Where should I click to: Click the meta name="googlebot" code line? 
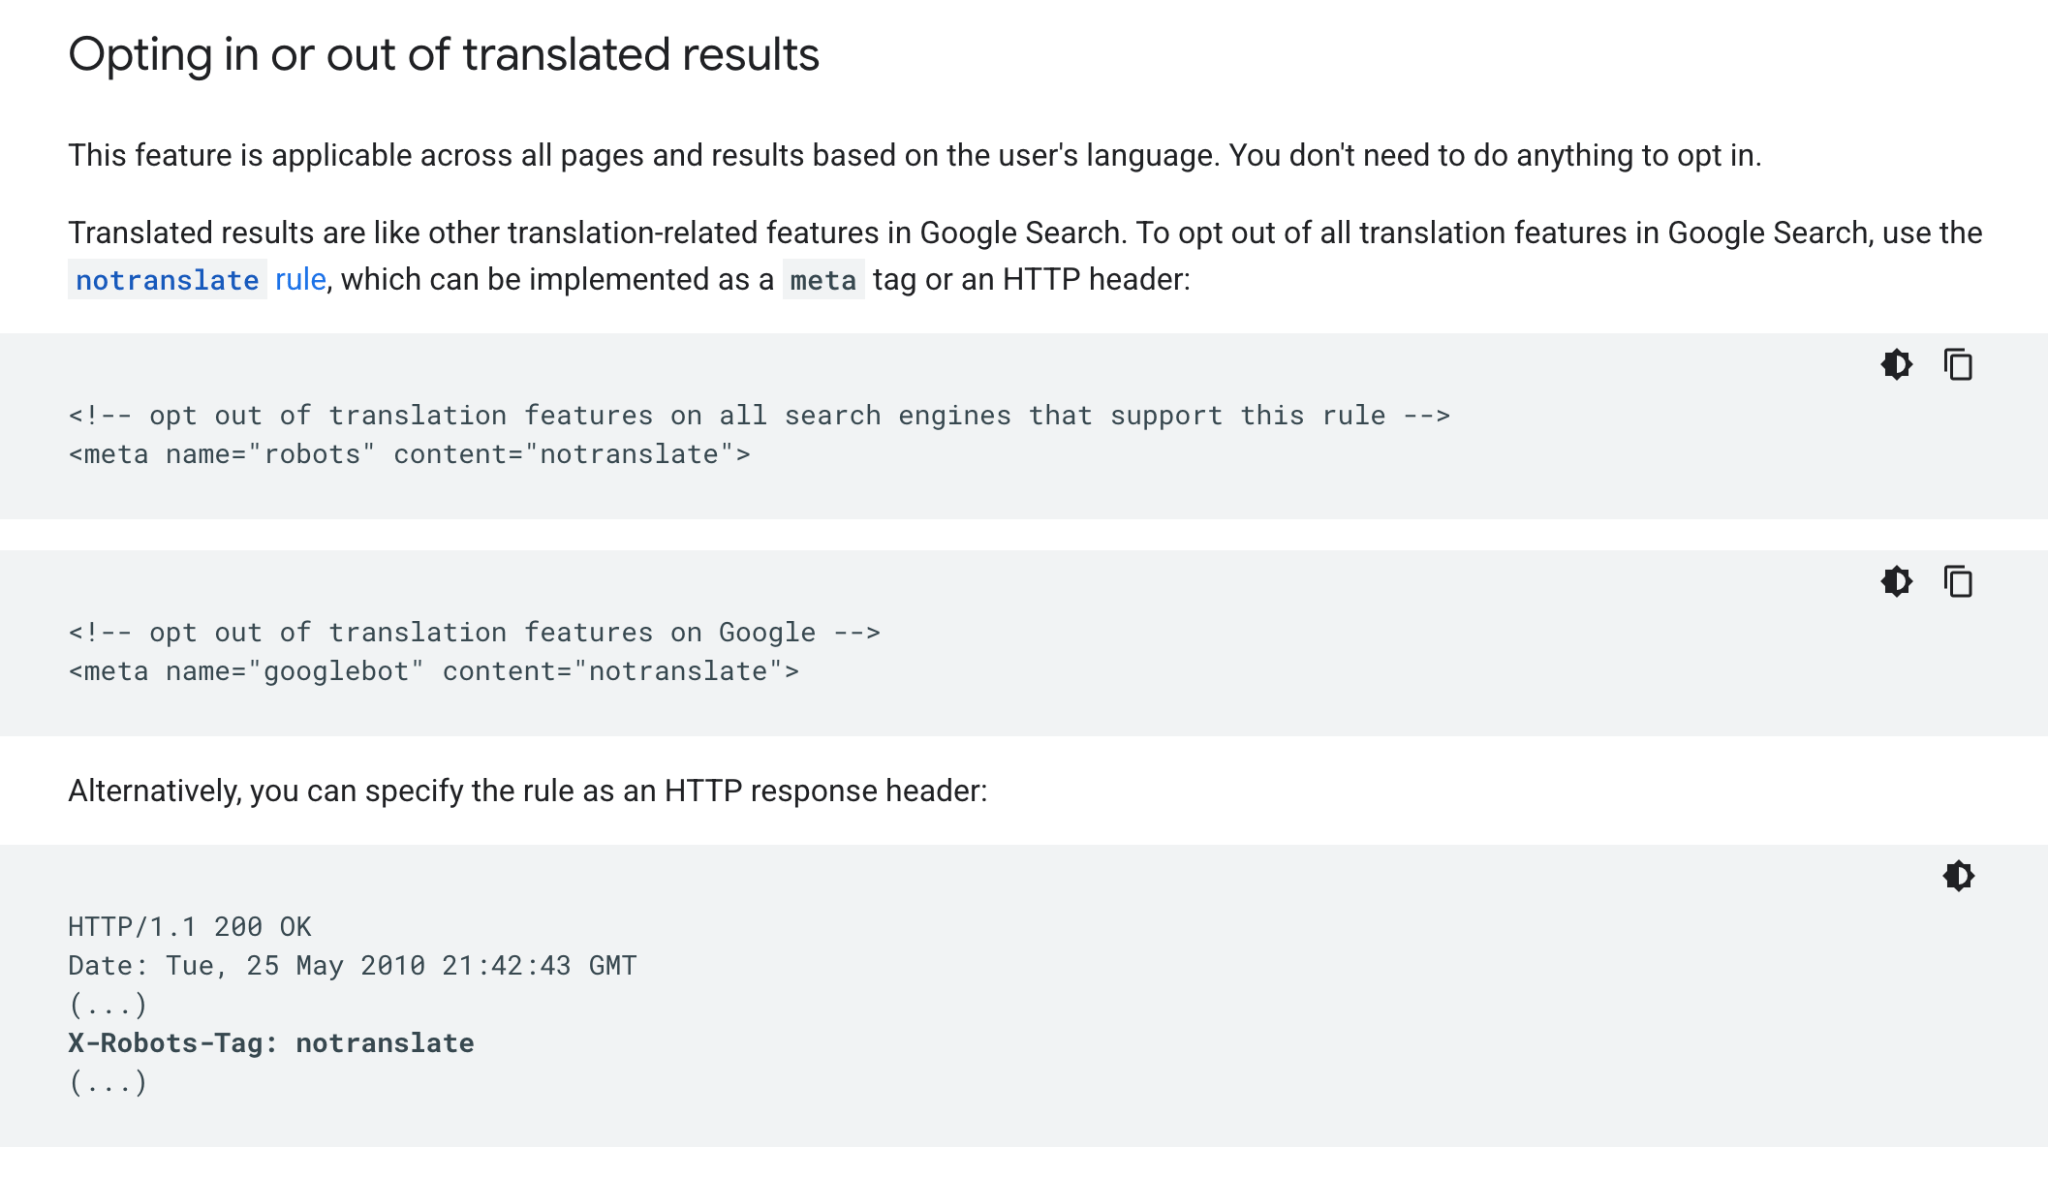[433, 671]
